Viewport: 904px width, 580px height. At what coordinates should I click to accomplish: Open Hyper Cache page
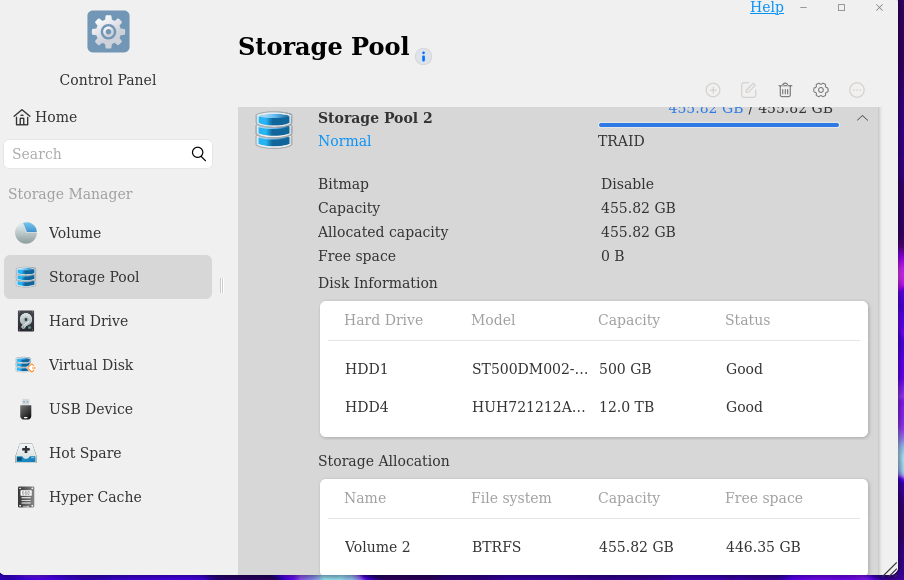coord(108,497)
